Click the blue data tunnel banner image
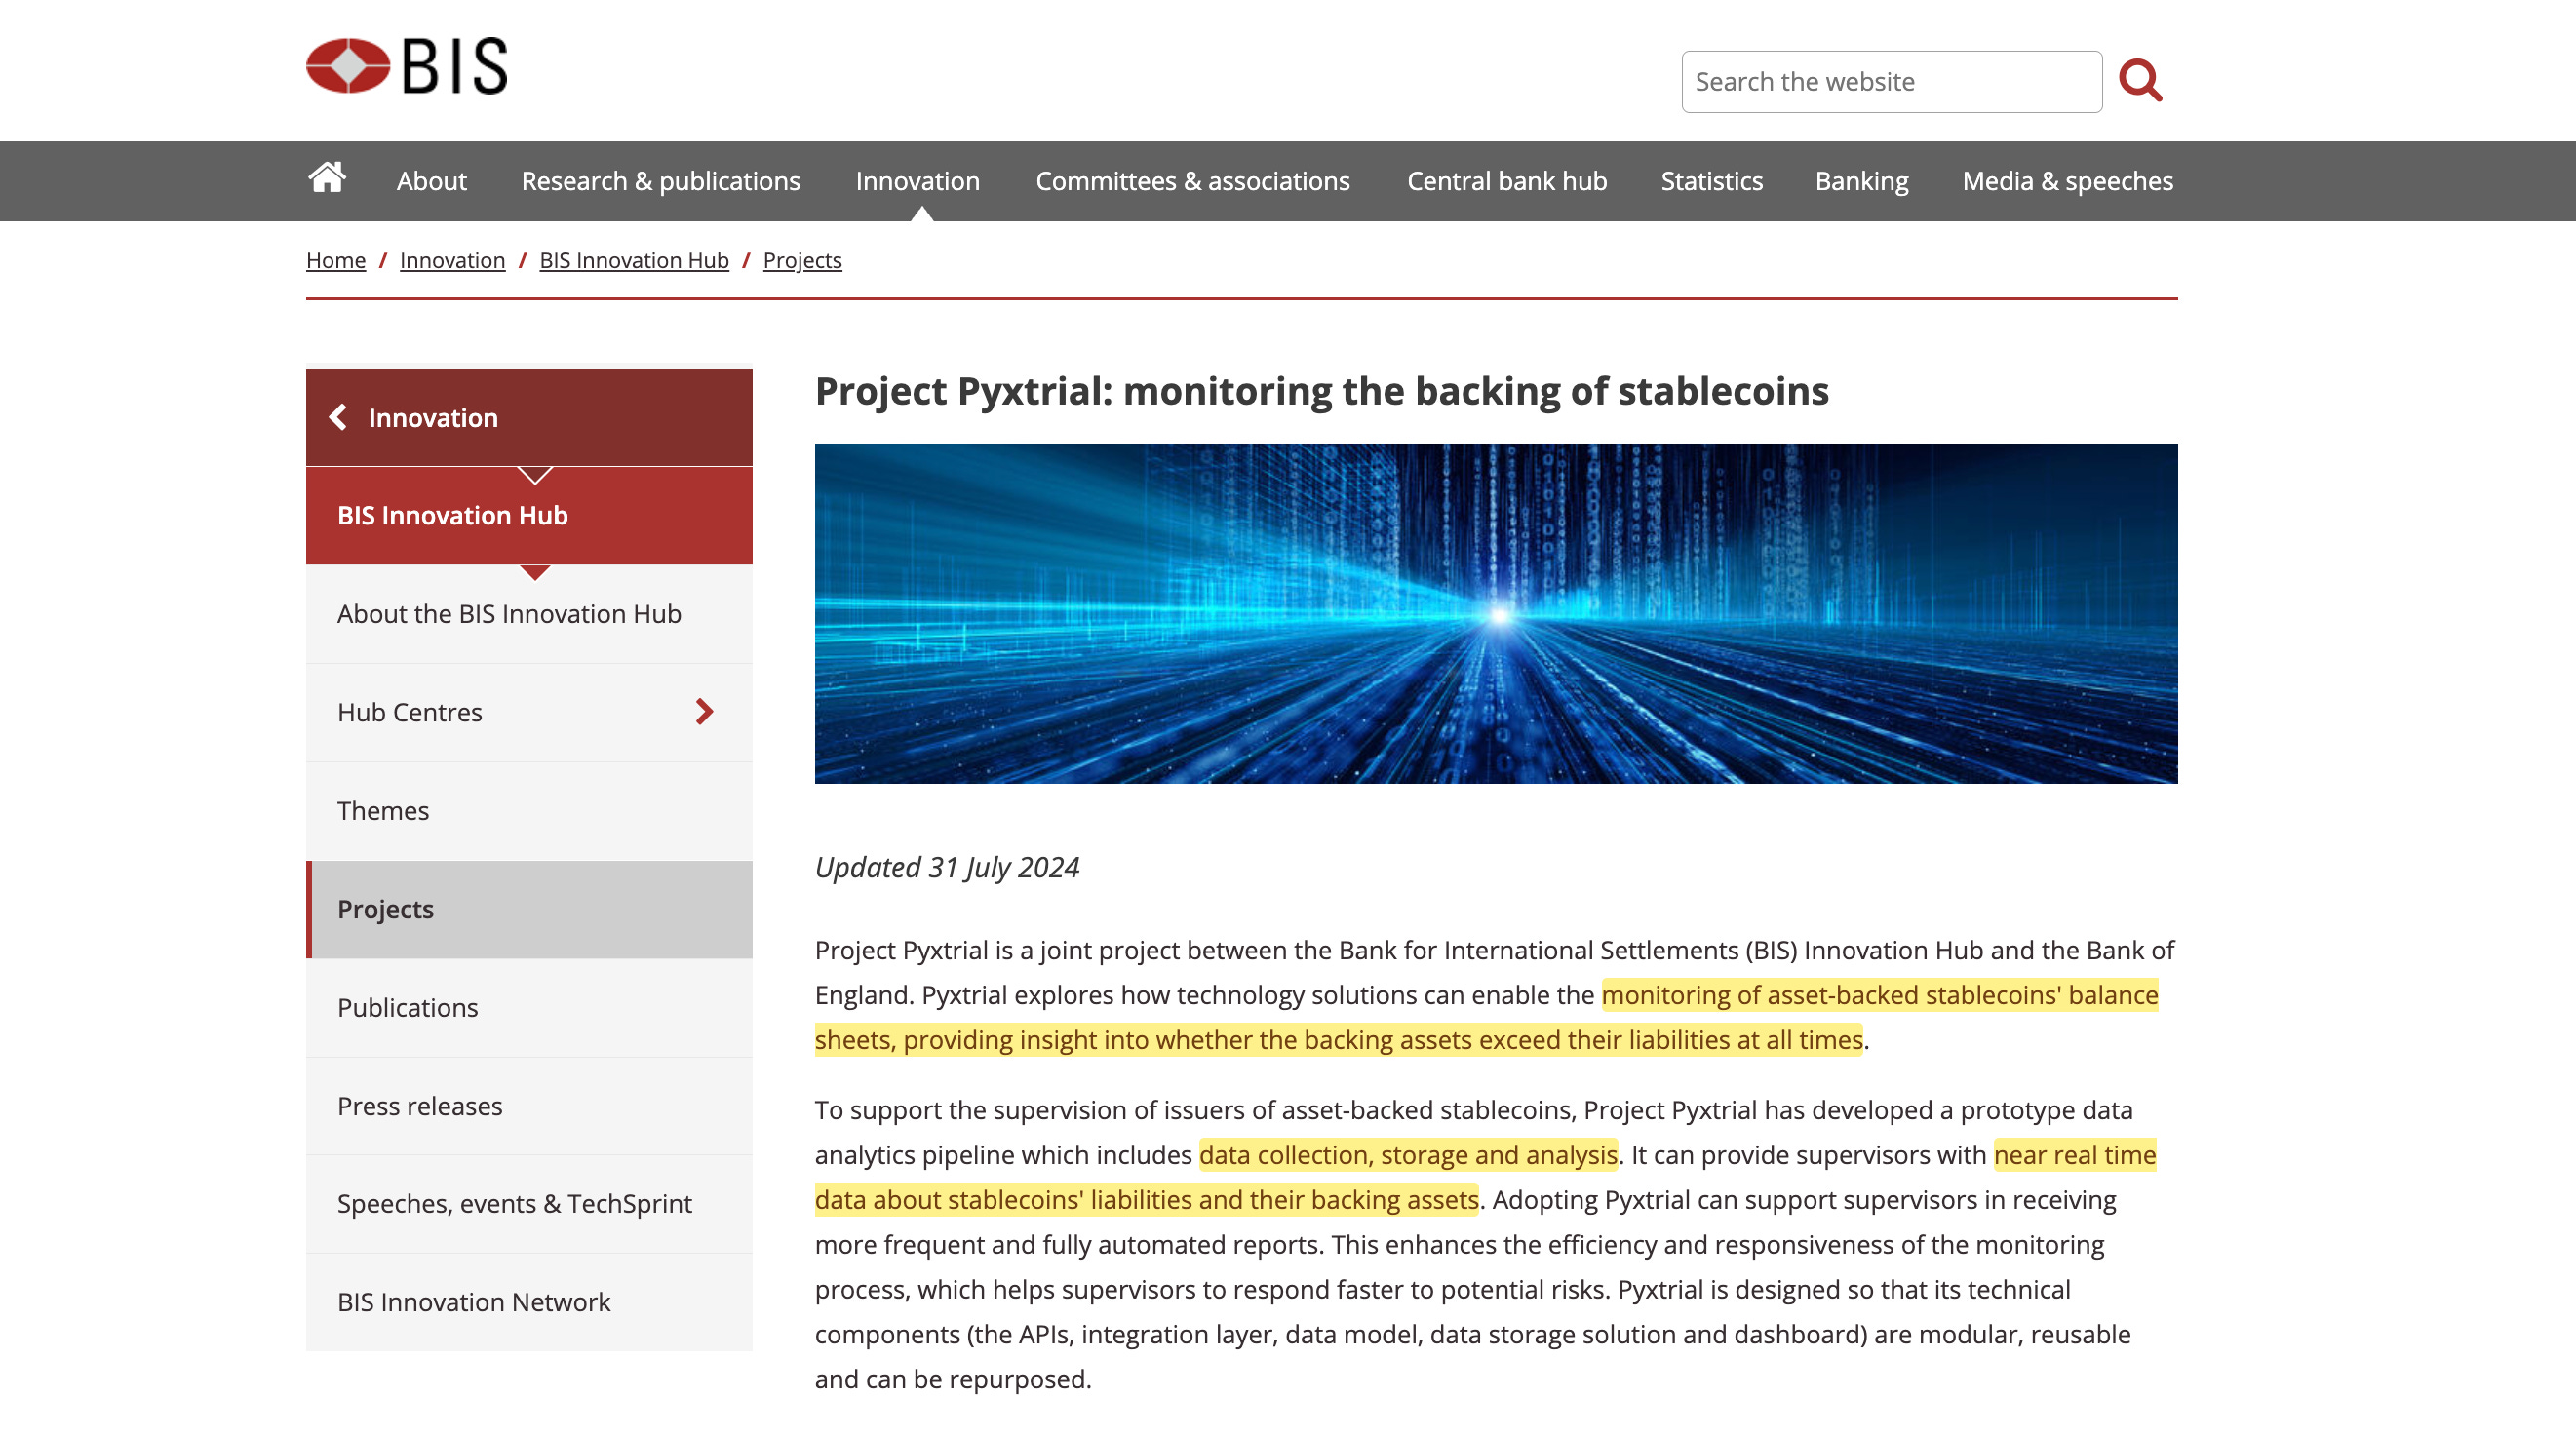The height and width of the screenshot is (1437, 2576). pos(1495,613)
